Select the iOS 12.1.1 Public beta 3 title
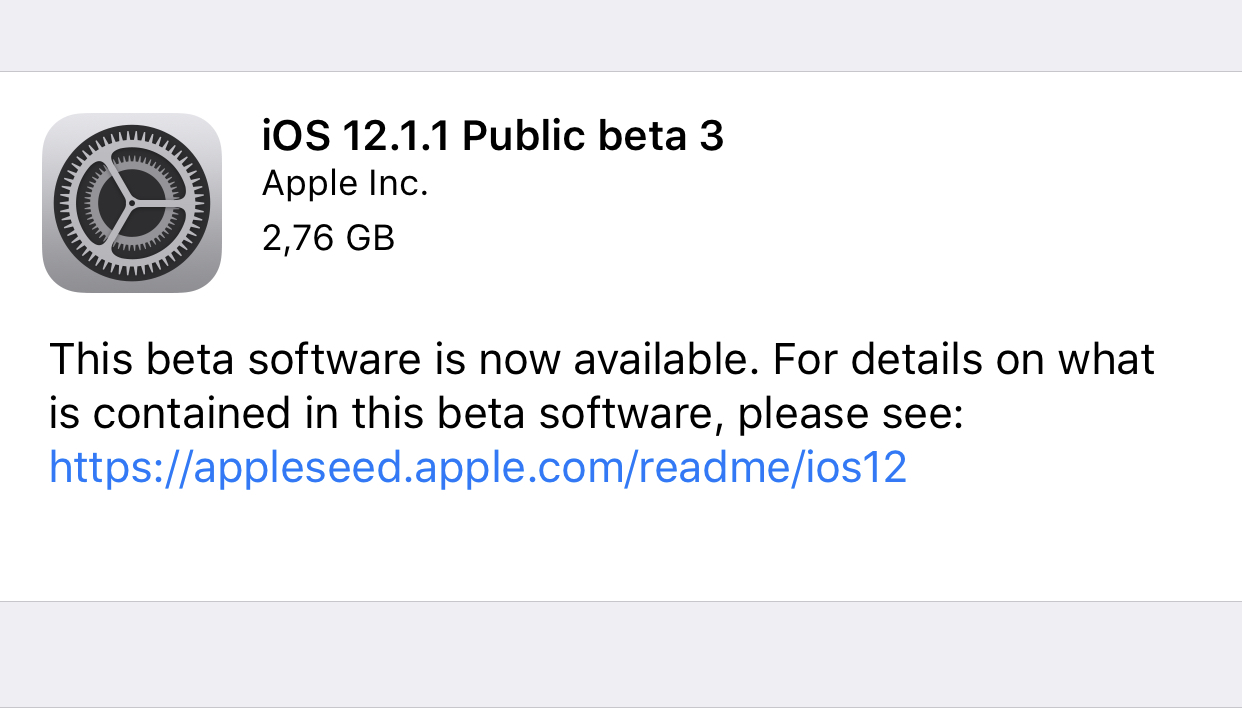 pos(492,136)
